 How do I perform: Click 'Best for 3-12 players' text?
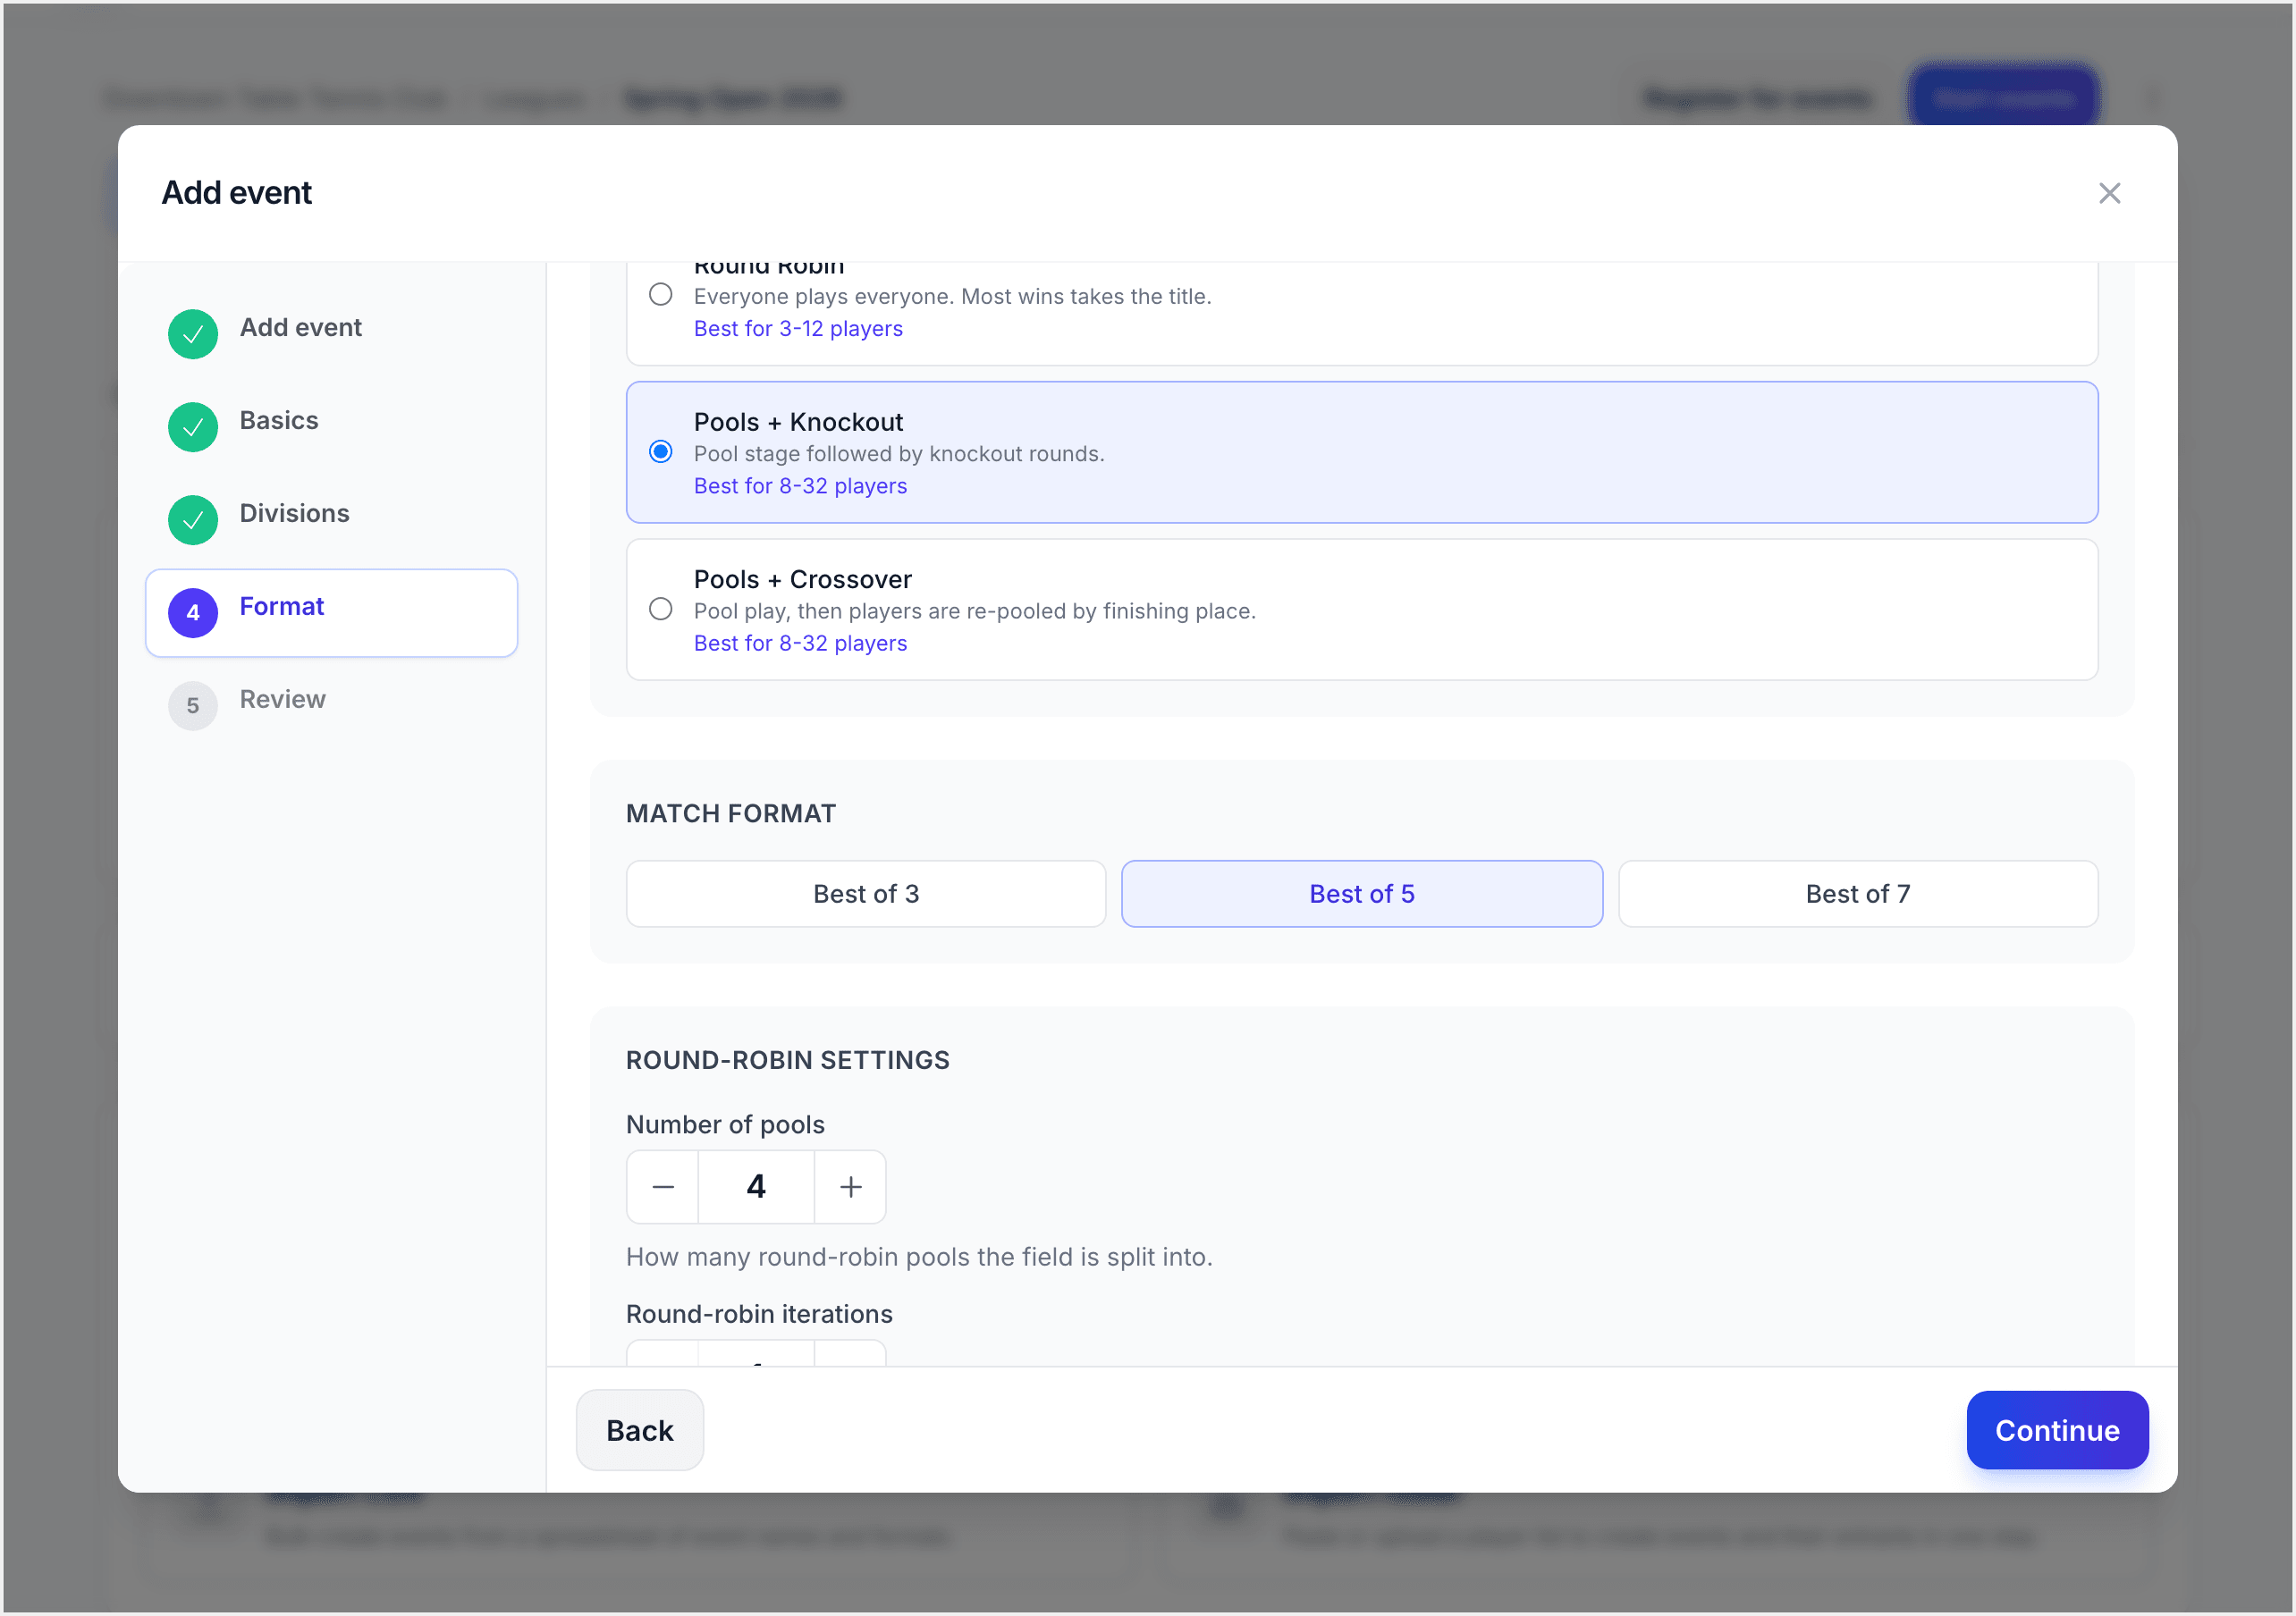pyautogui.click(x=798, y=329)
